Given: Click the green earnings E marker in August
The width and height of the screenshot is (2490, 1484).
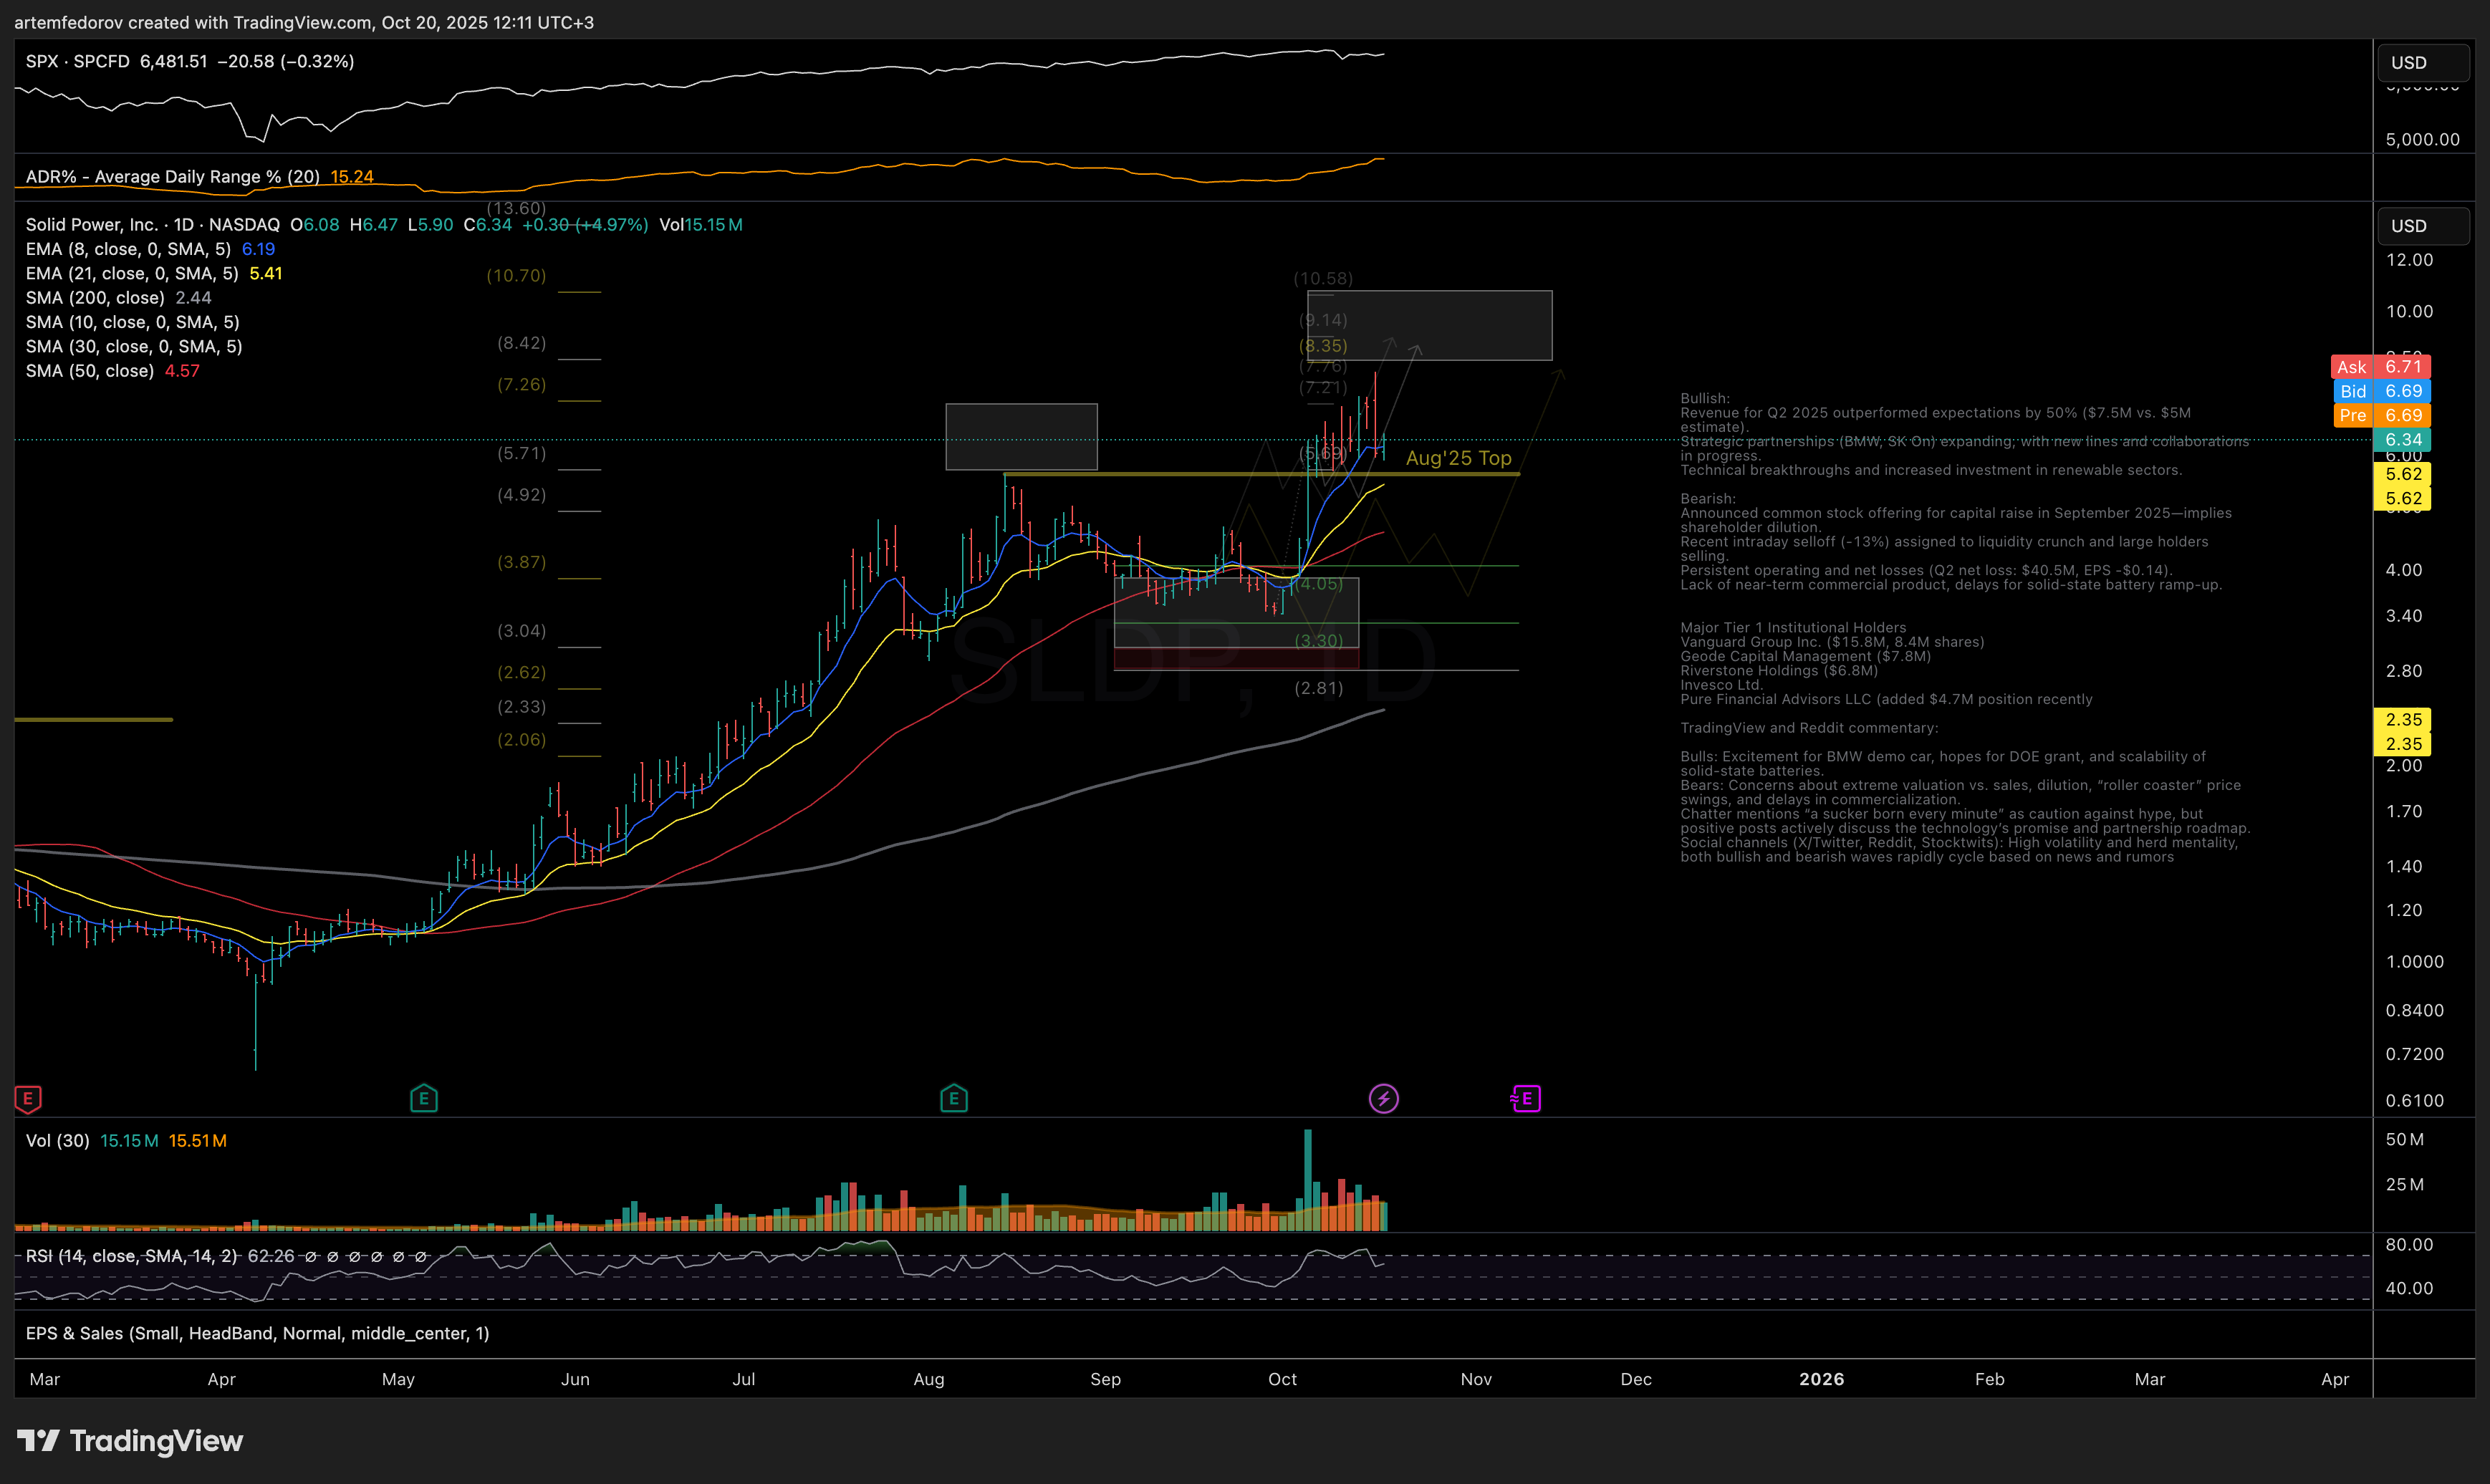Looking at the screenshot, I should [x=954, y=1099].
